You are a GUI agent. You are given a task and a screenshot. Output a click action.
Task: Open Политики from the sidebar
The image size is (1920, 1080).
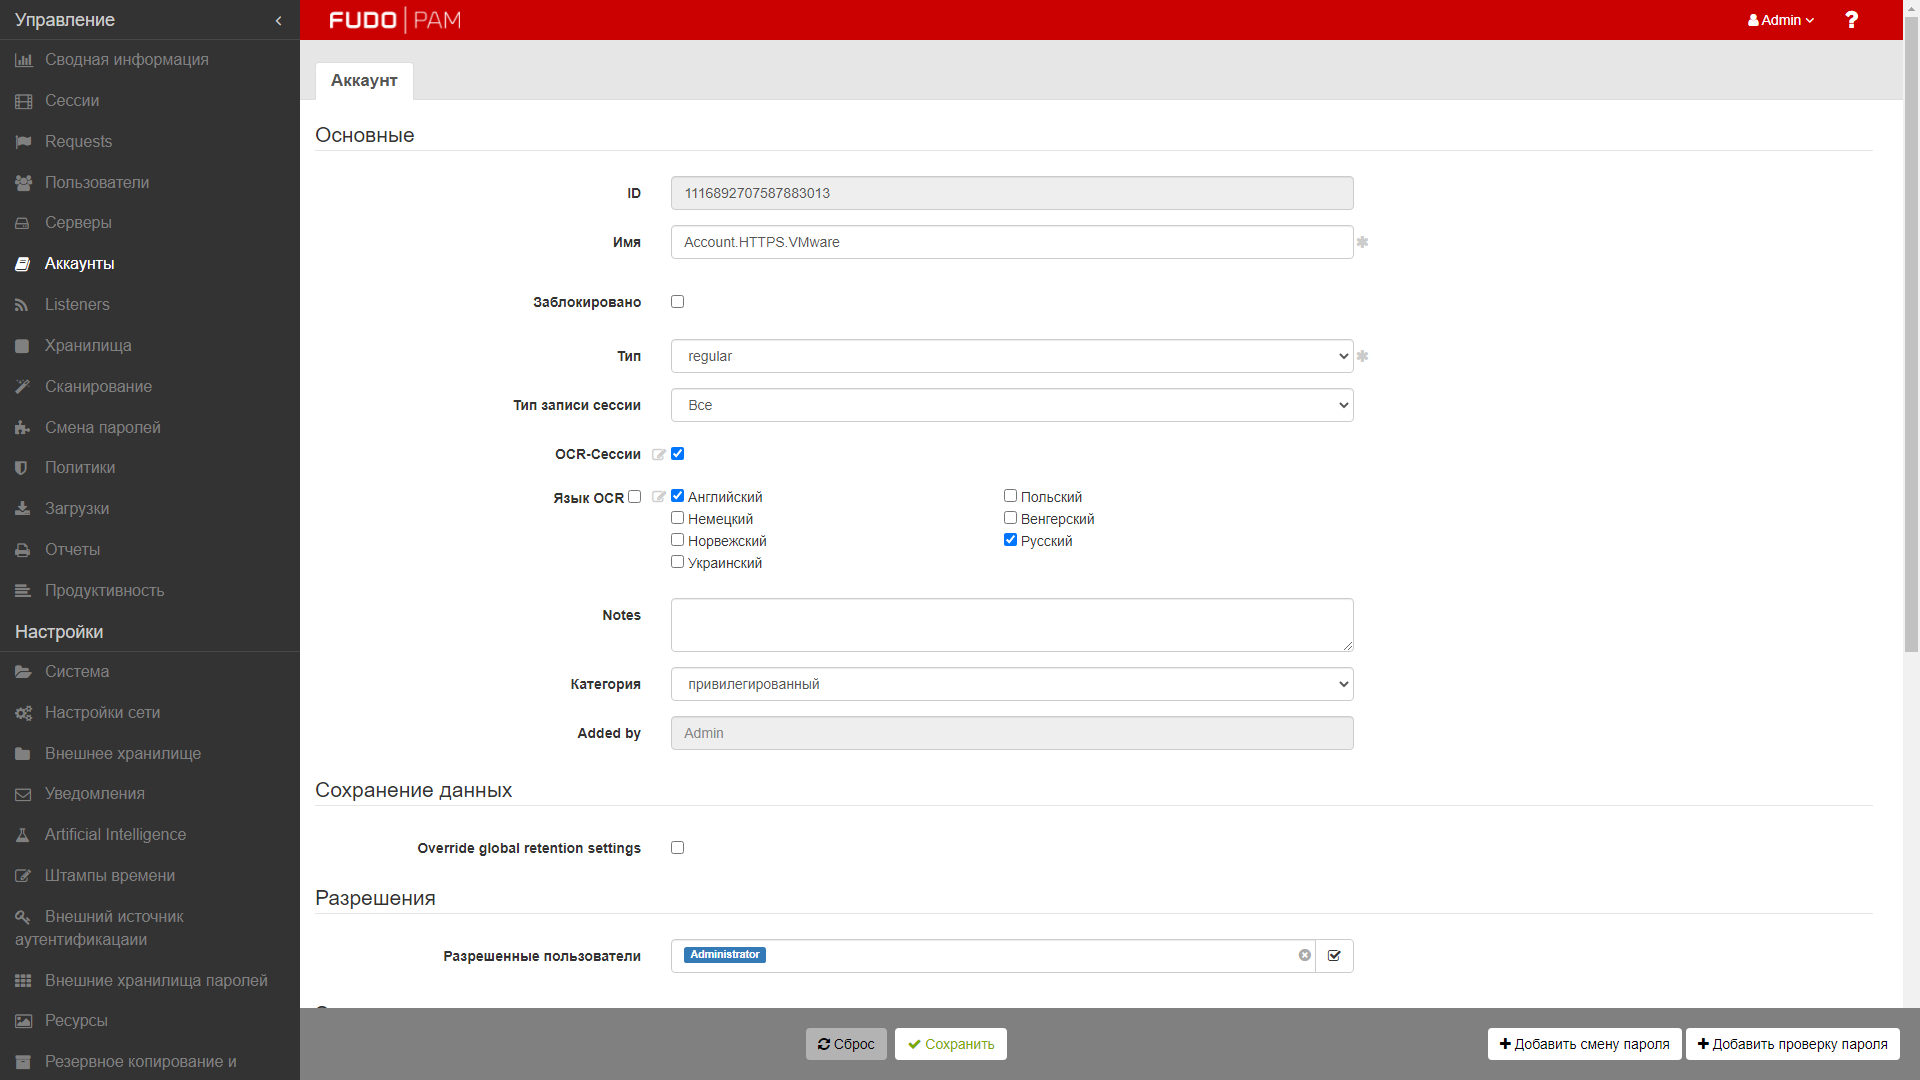(x=80, y=468)
